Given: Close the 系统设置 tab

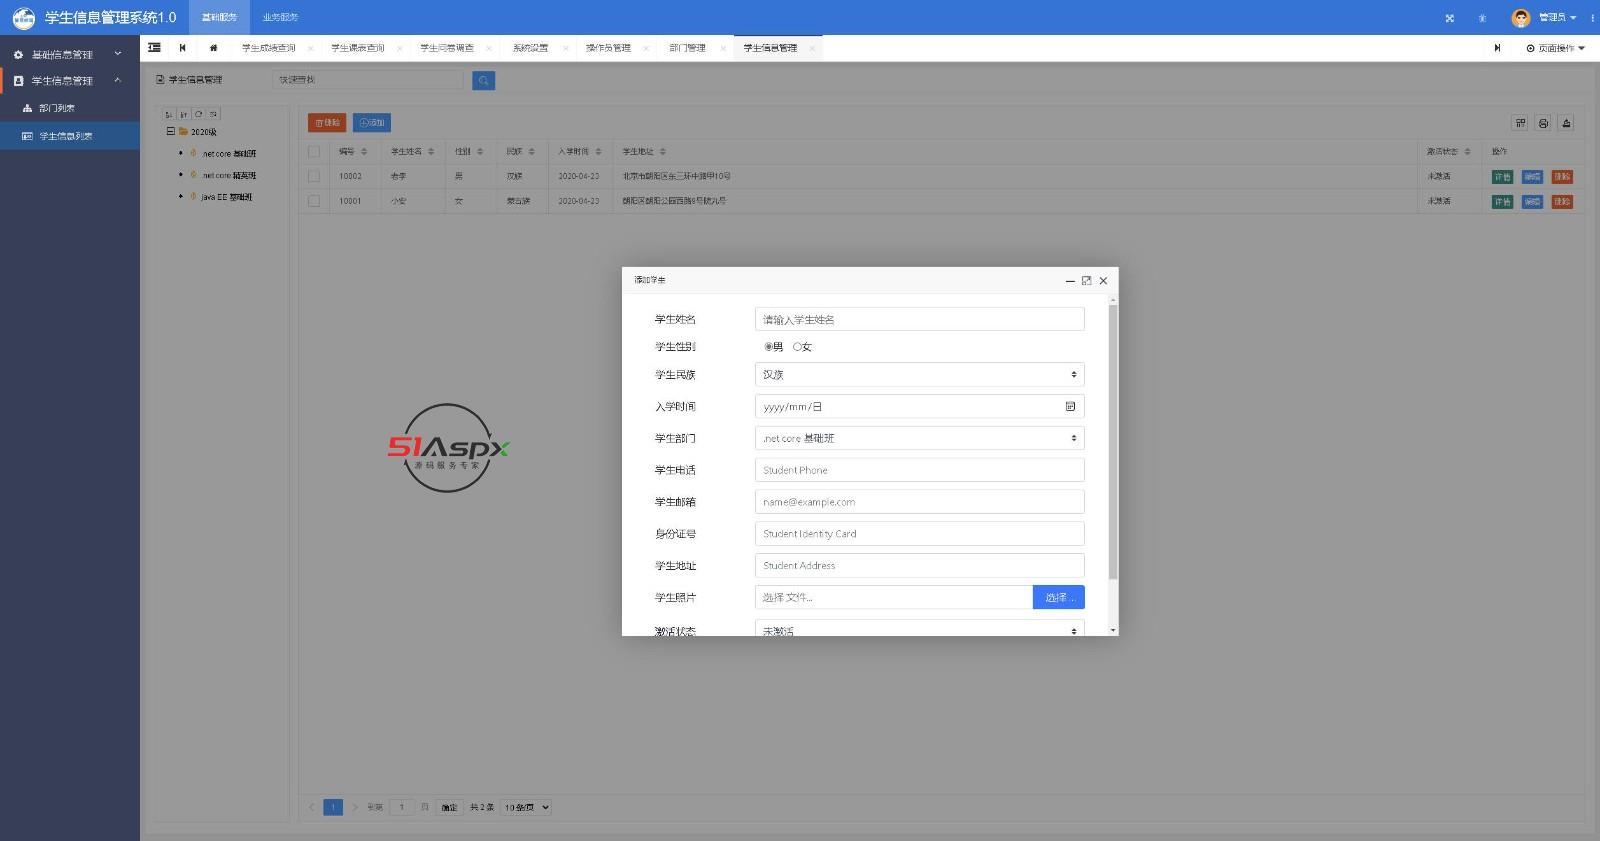Looking at the screenshot, I should tap(565, 48).
